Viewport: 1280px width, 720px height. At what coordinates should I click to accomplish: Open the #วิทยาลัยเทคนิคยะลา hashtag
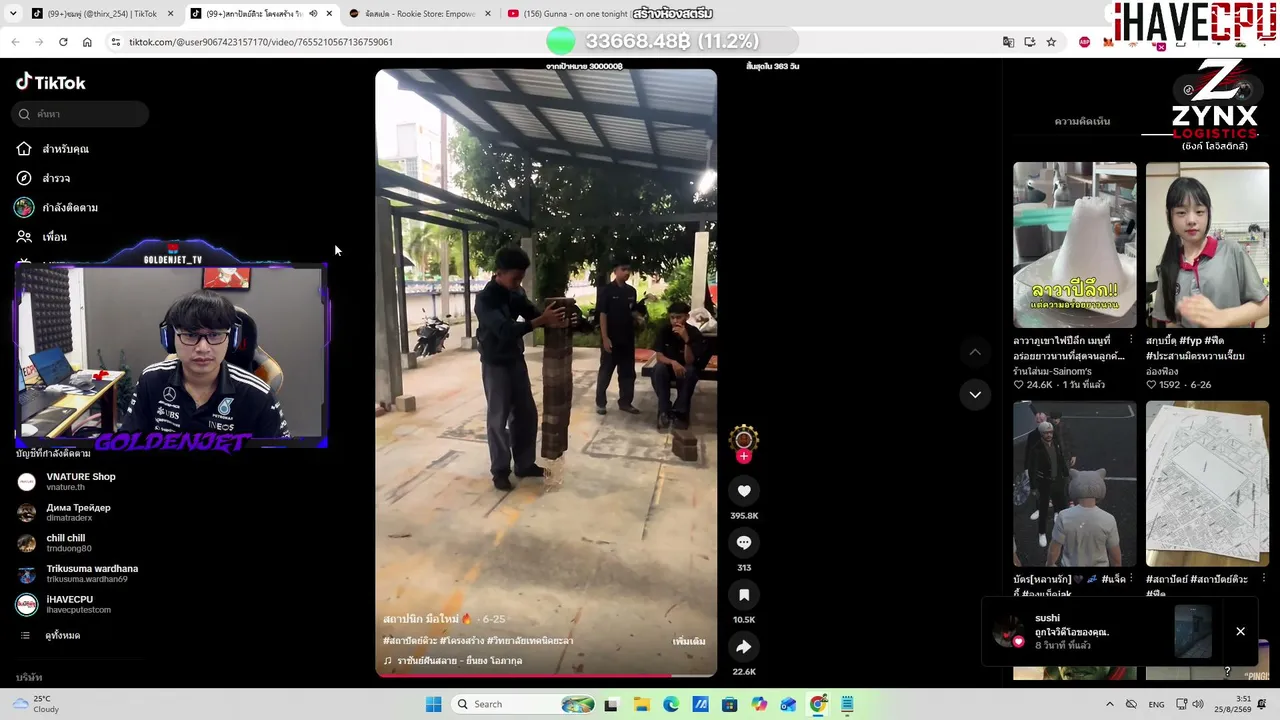[530, 641]
